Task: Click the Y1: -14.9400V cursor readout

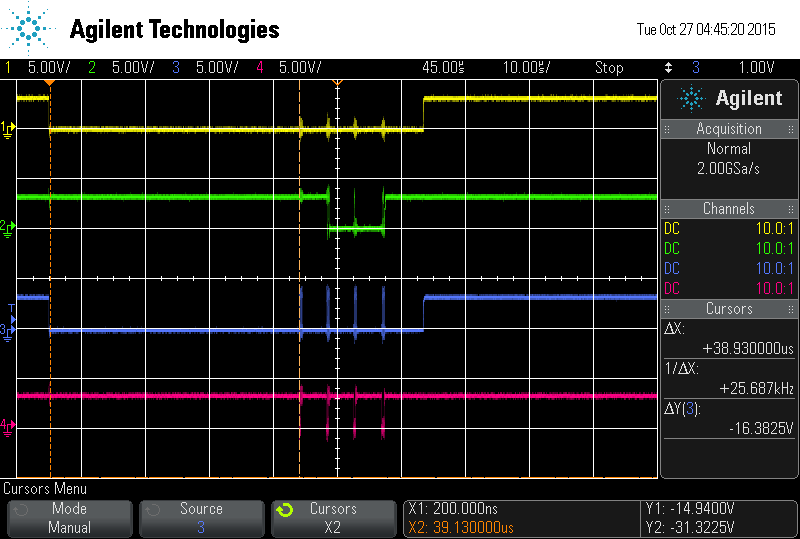Action: 690,509
